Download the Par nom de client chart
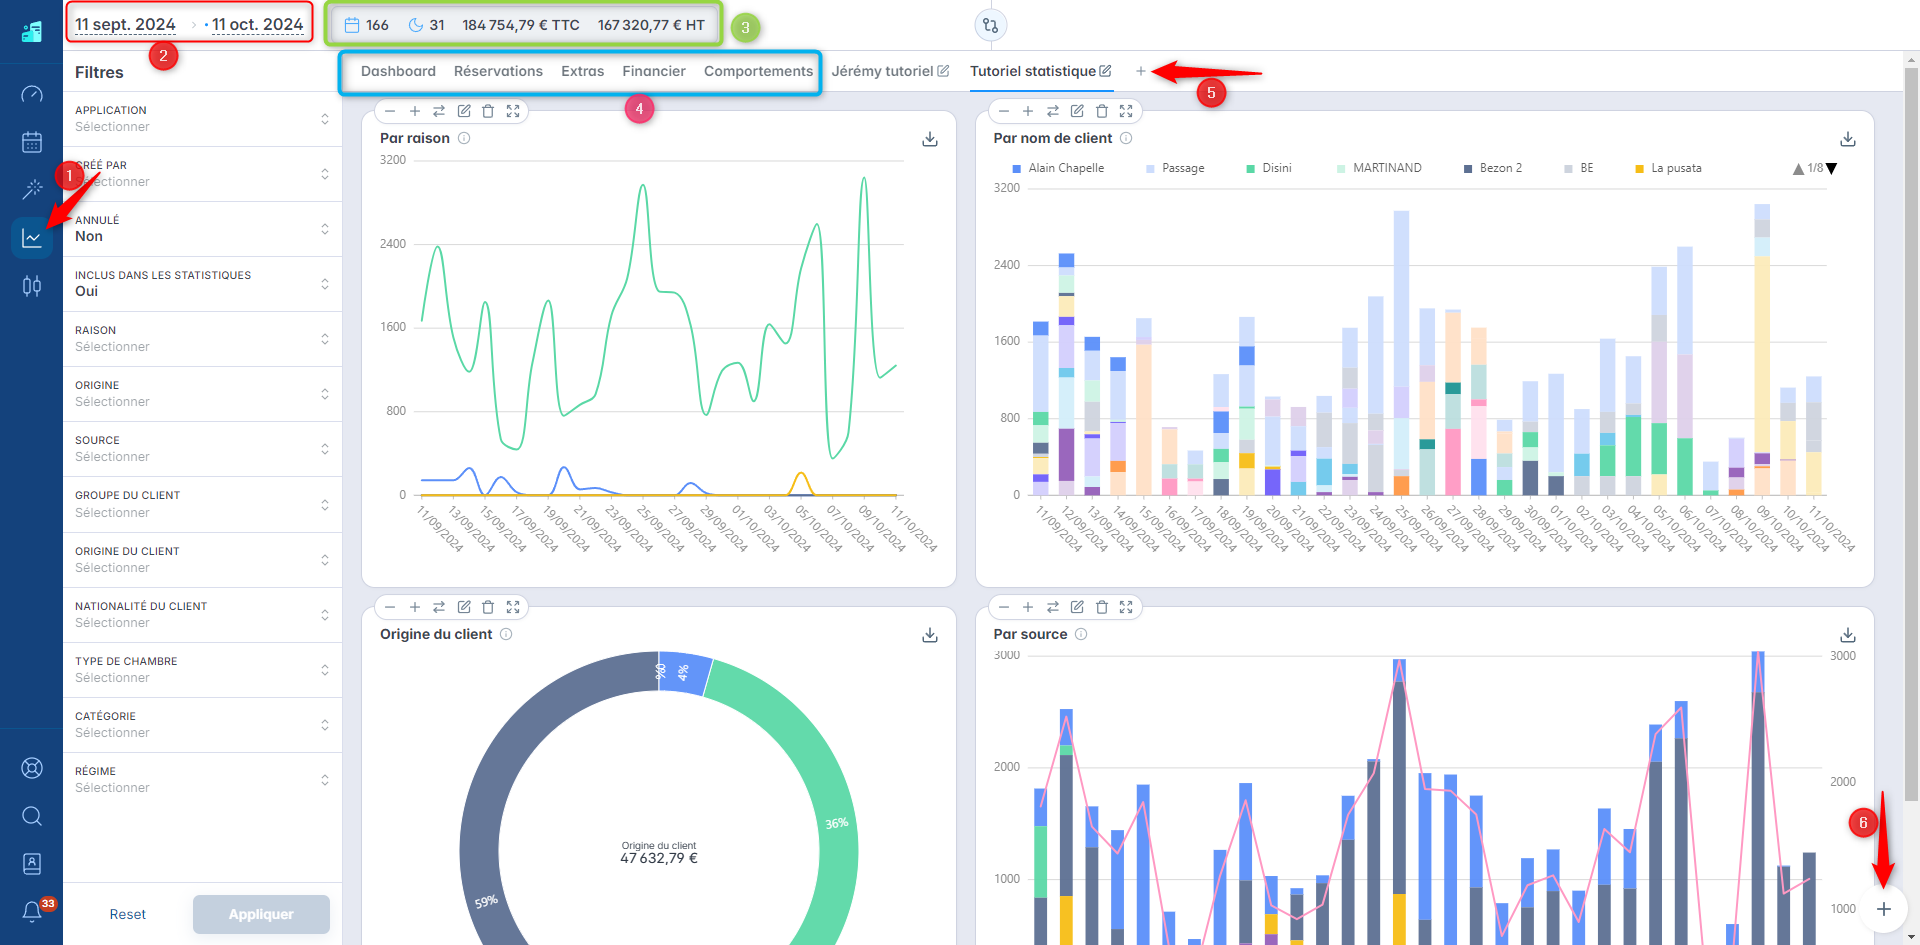 tap(1848, 139)
